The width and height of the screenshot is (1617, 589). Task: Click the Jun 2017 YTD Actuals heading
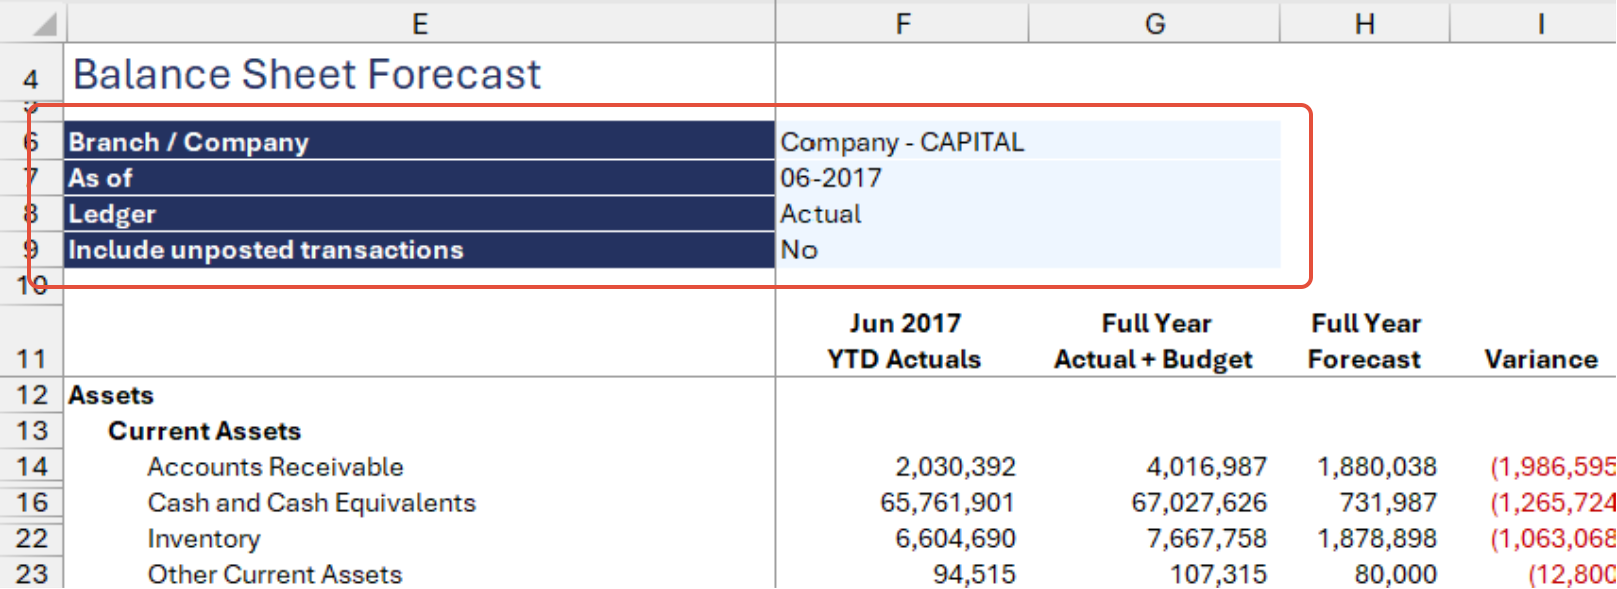(x=904, y=341)
